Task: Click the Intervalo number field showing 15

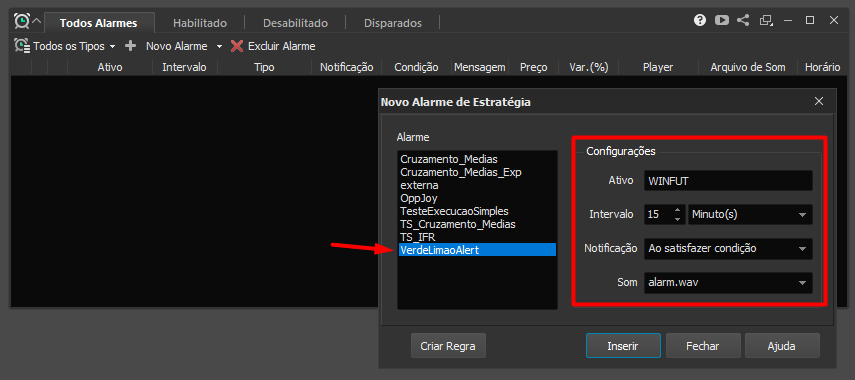Action: pyautogui.click(x=658, y=215)
